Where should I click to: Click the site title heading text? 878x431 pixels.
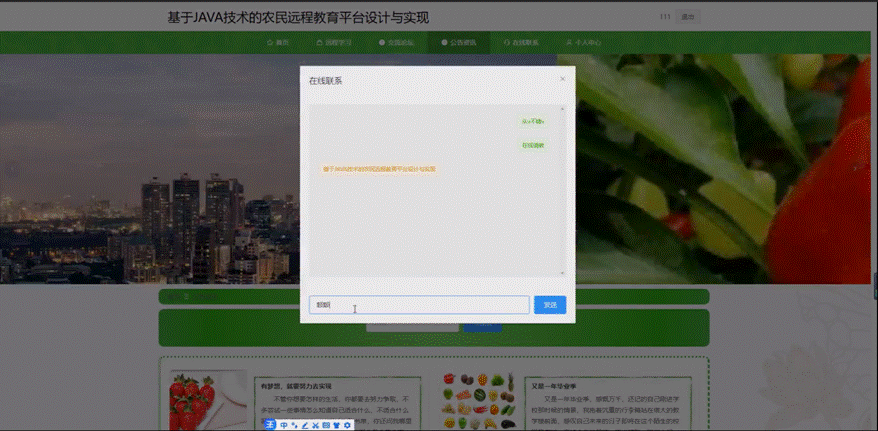pos(298,18)
